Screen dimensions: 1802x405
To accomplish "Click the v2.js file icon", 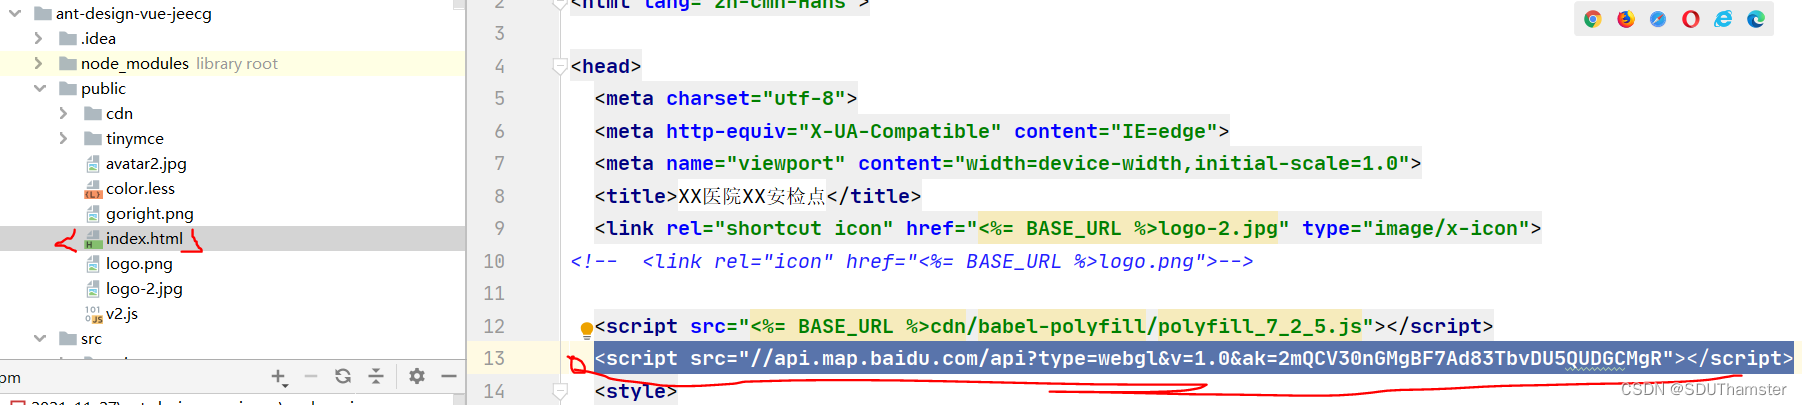I will point(93,314).
